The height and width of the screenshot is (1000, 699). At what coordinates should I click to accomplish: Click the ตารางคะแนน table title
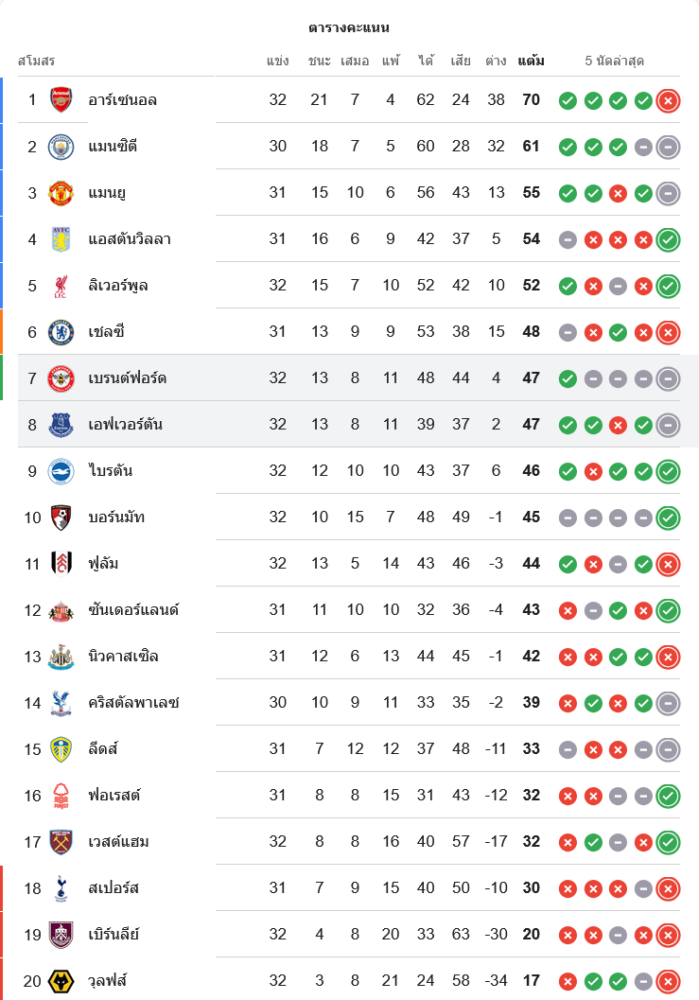[x=349, y=27]
